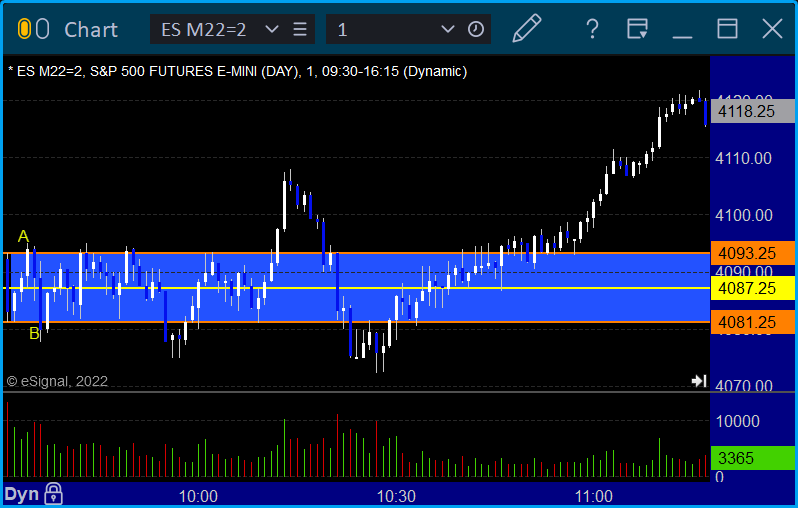Select the yellow horizontal line at 4087.25

click(356, 288)
